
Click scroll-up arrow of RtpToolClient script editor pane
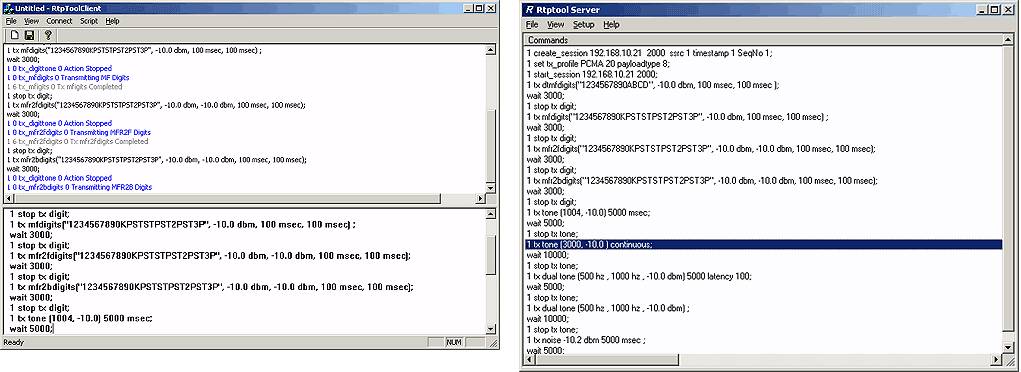coord(491,214)
